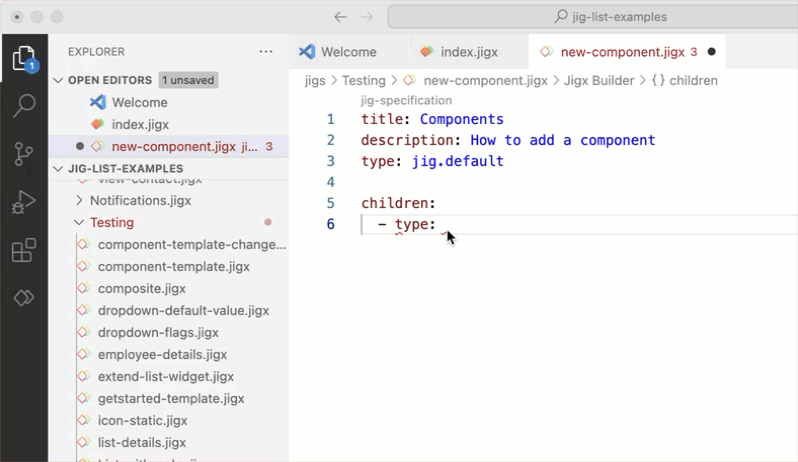798x462 pixels.
Task: Collapse the Testing folder
Action: coord(112,222)
